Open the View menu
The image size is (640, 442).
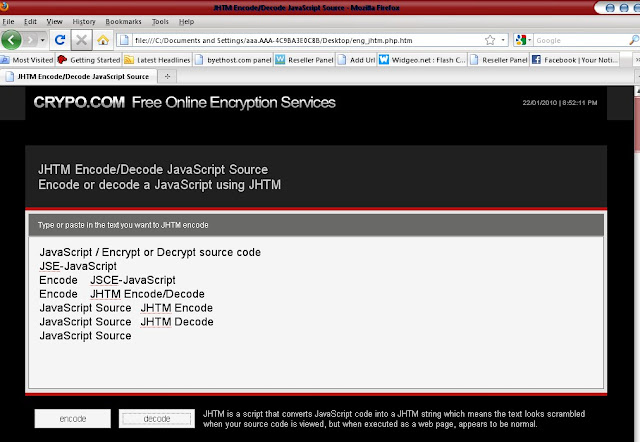(54, 22)
